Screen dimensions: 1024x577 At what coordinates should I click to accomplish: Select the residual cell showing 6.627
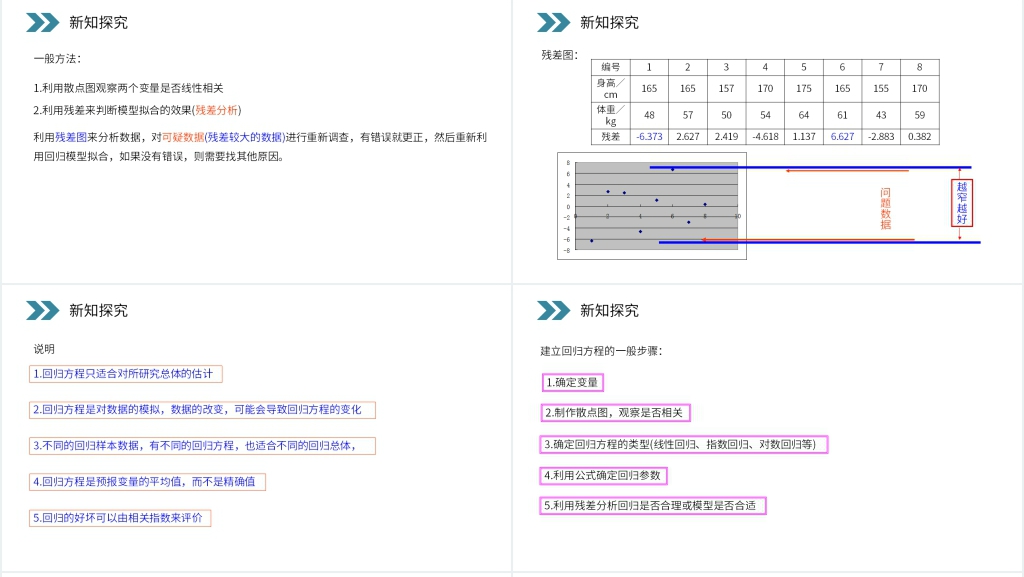pyautogui.click(x=842, y=136)
